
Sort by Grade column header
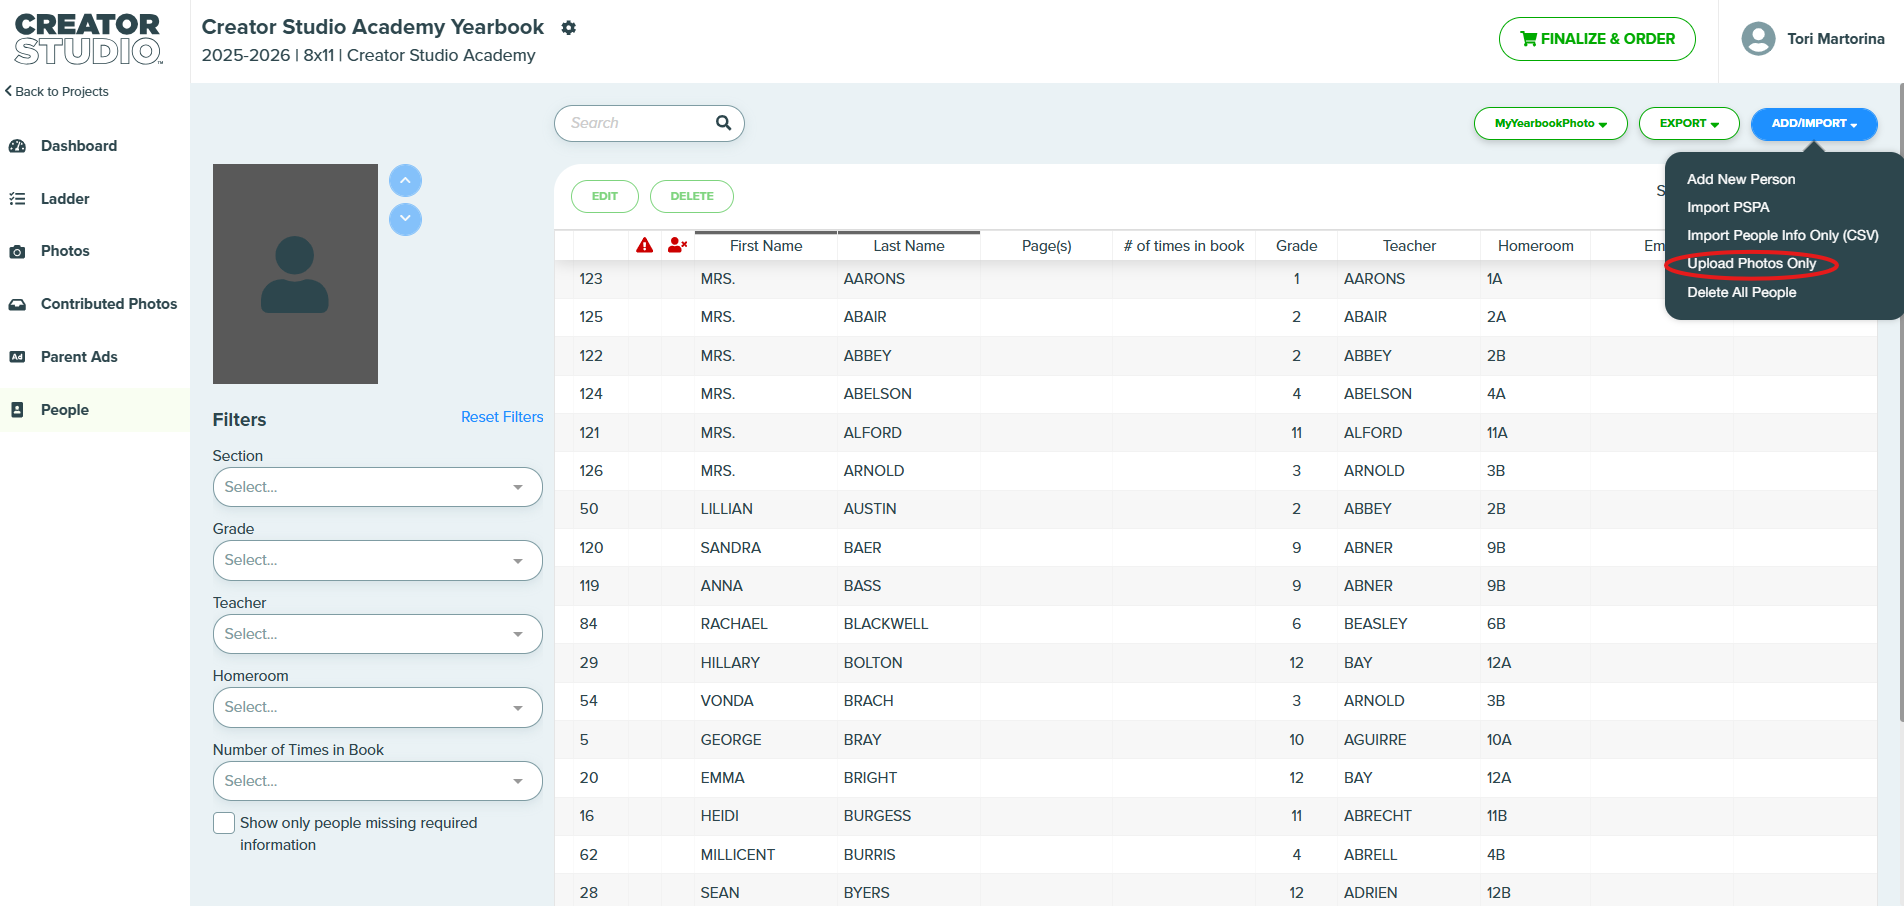coord(1297,246)
